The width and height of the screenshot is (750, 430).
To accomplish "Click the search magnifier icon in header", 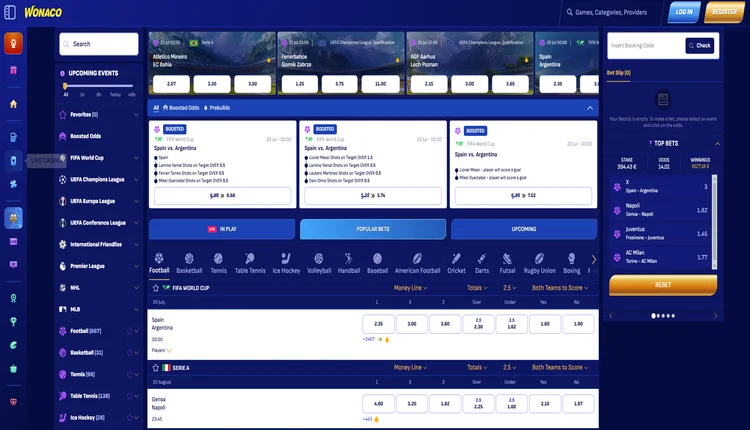I will coord(570,12).
